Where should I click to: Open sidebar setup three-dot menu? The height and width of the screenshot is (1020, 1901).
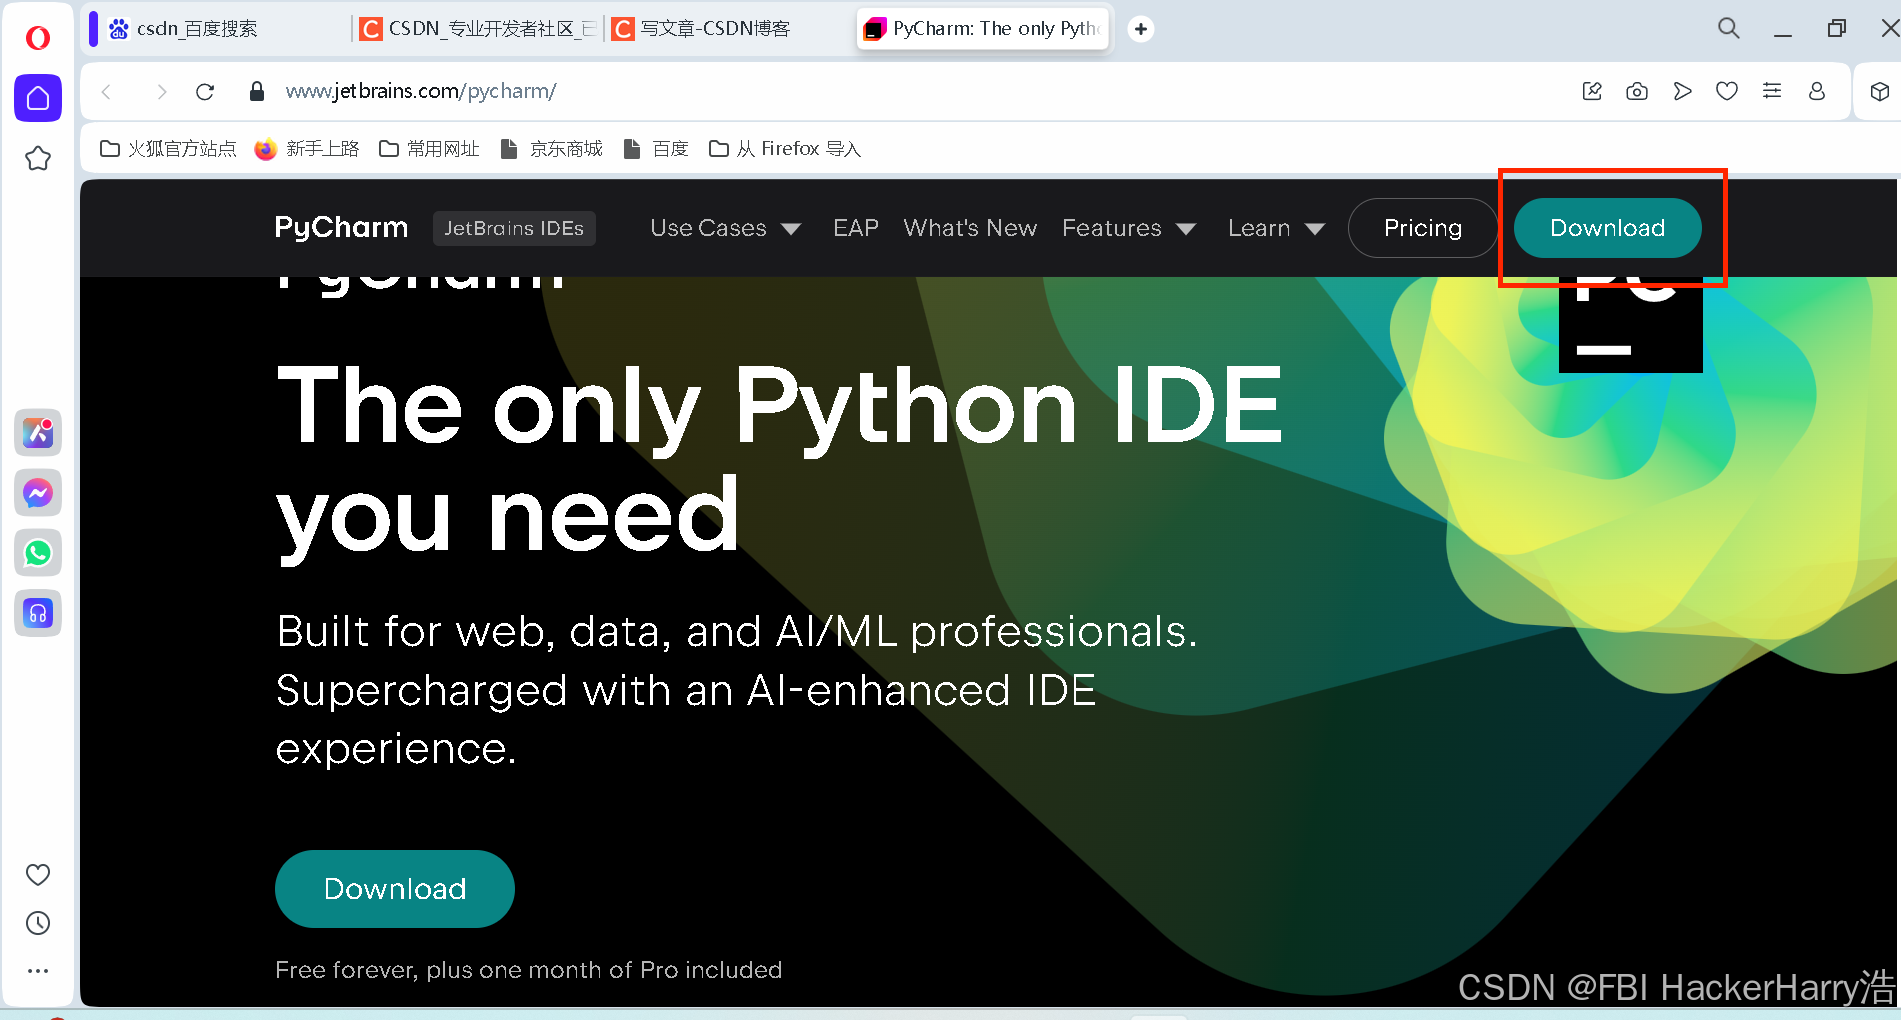(x=38, y=971)
